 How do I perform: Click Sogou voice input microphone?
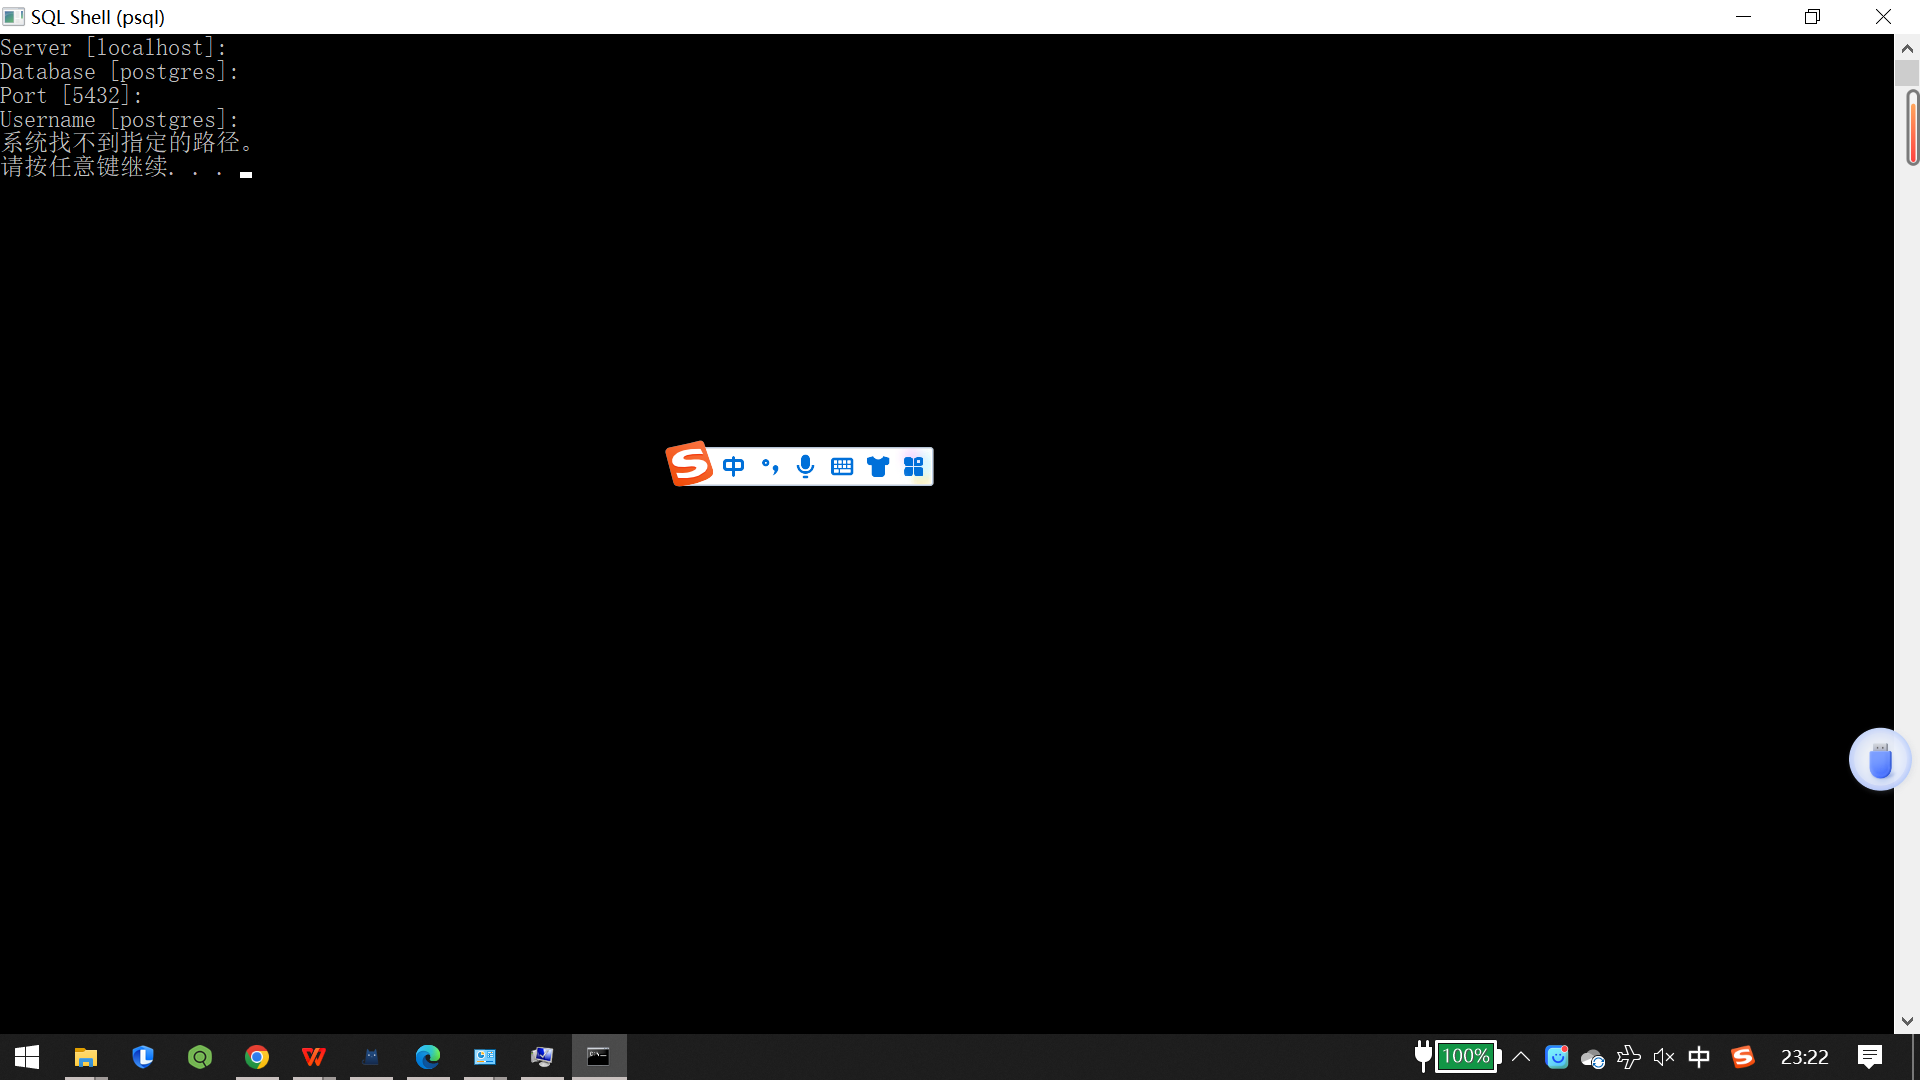pyautogui.click(x=805, y=467)
